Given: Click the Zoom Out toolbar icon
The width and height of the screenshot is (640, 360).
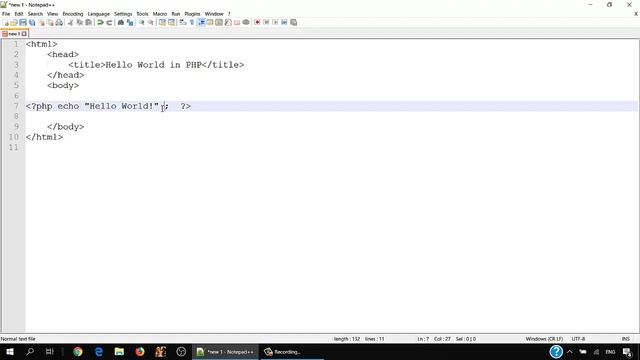Looking at the screenshot, I should click(151, 22).
